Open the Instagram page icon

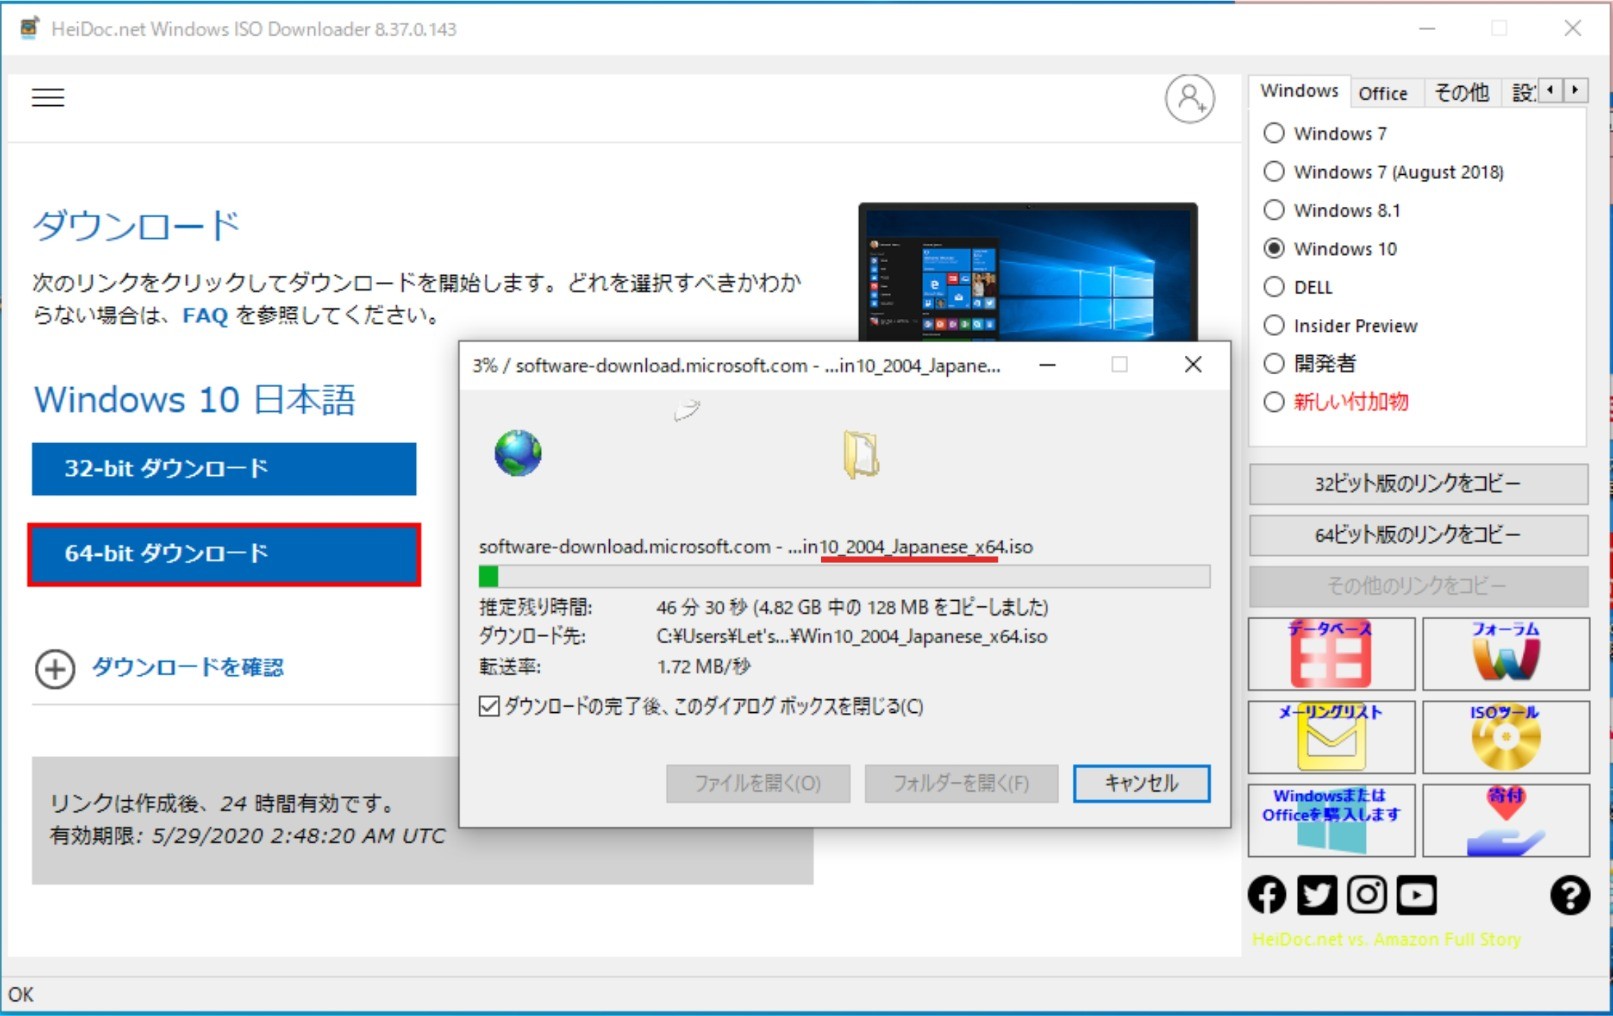coord(1367,895)
